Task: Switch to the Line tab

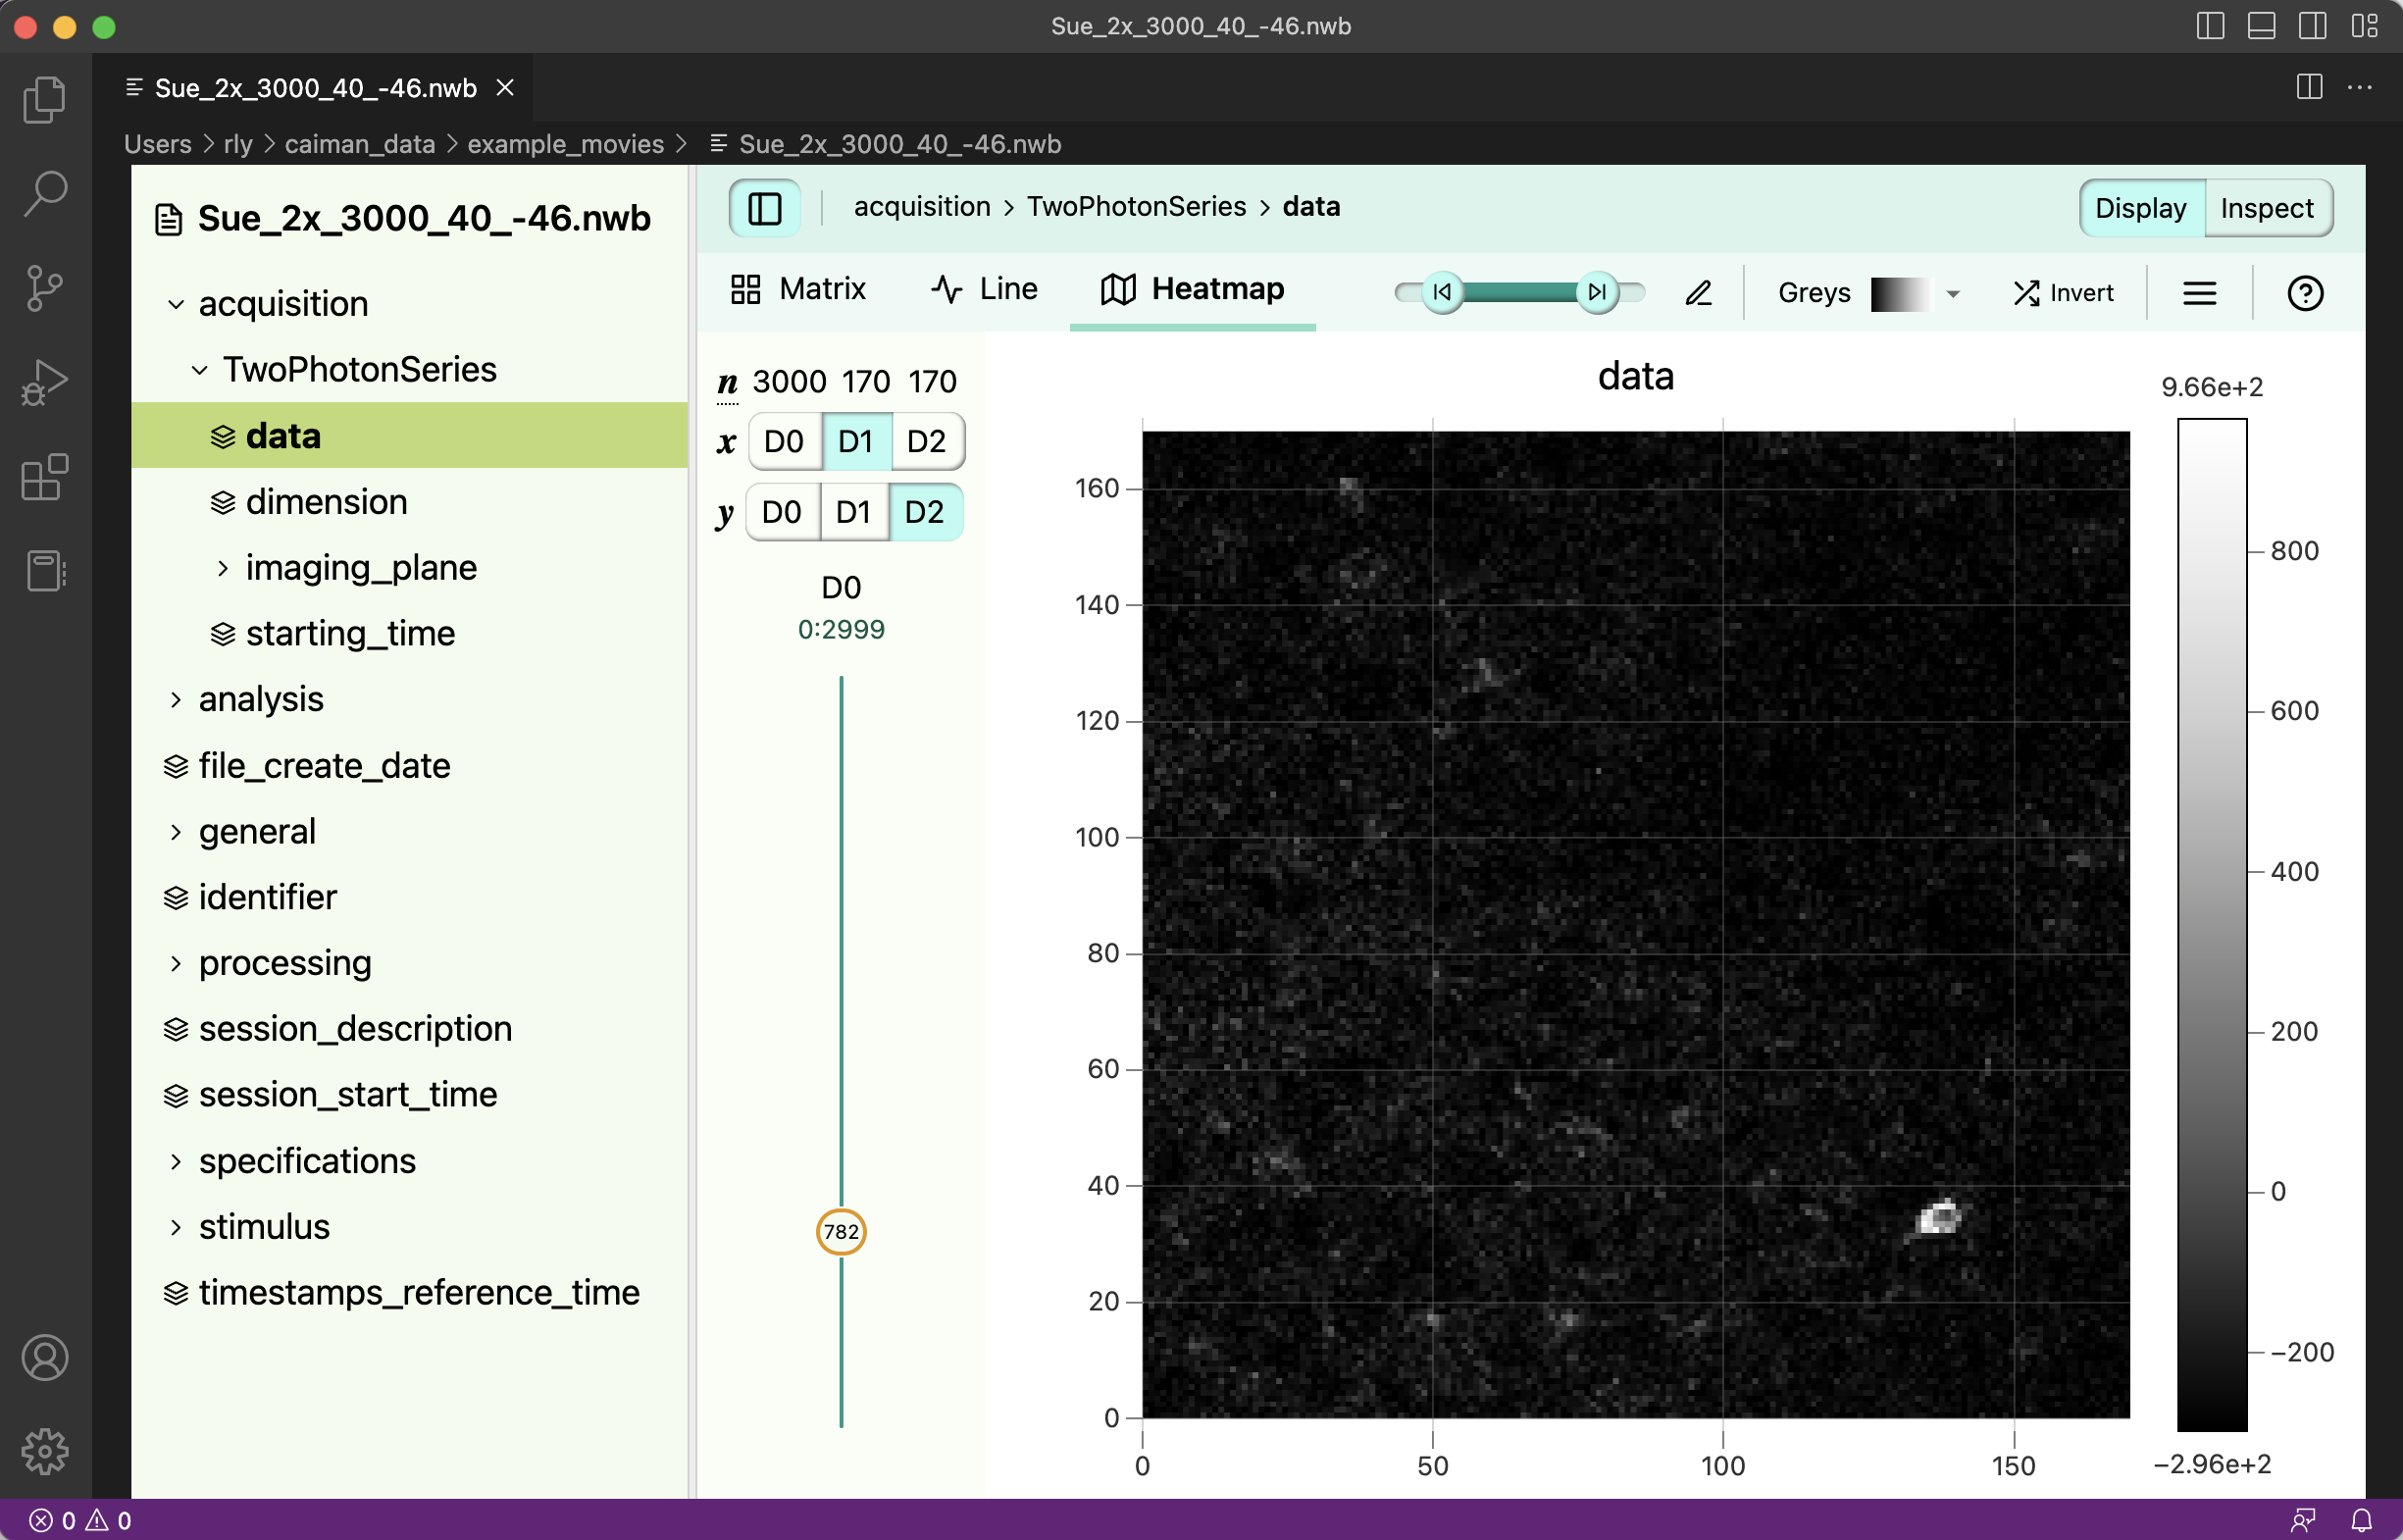Action: coord(984,289)
